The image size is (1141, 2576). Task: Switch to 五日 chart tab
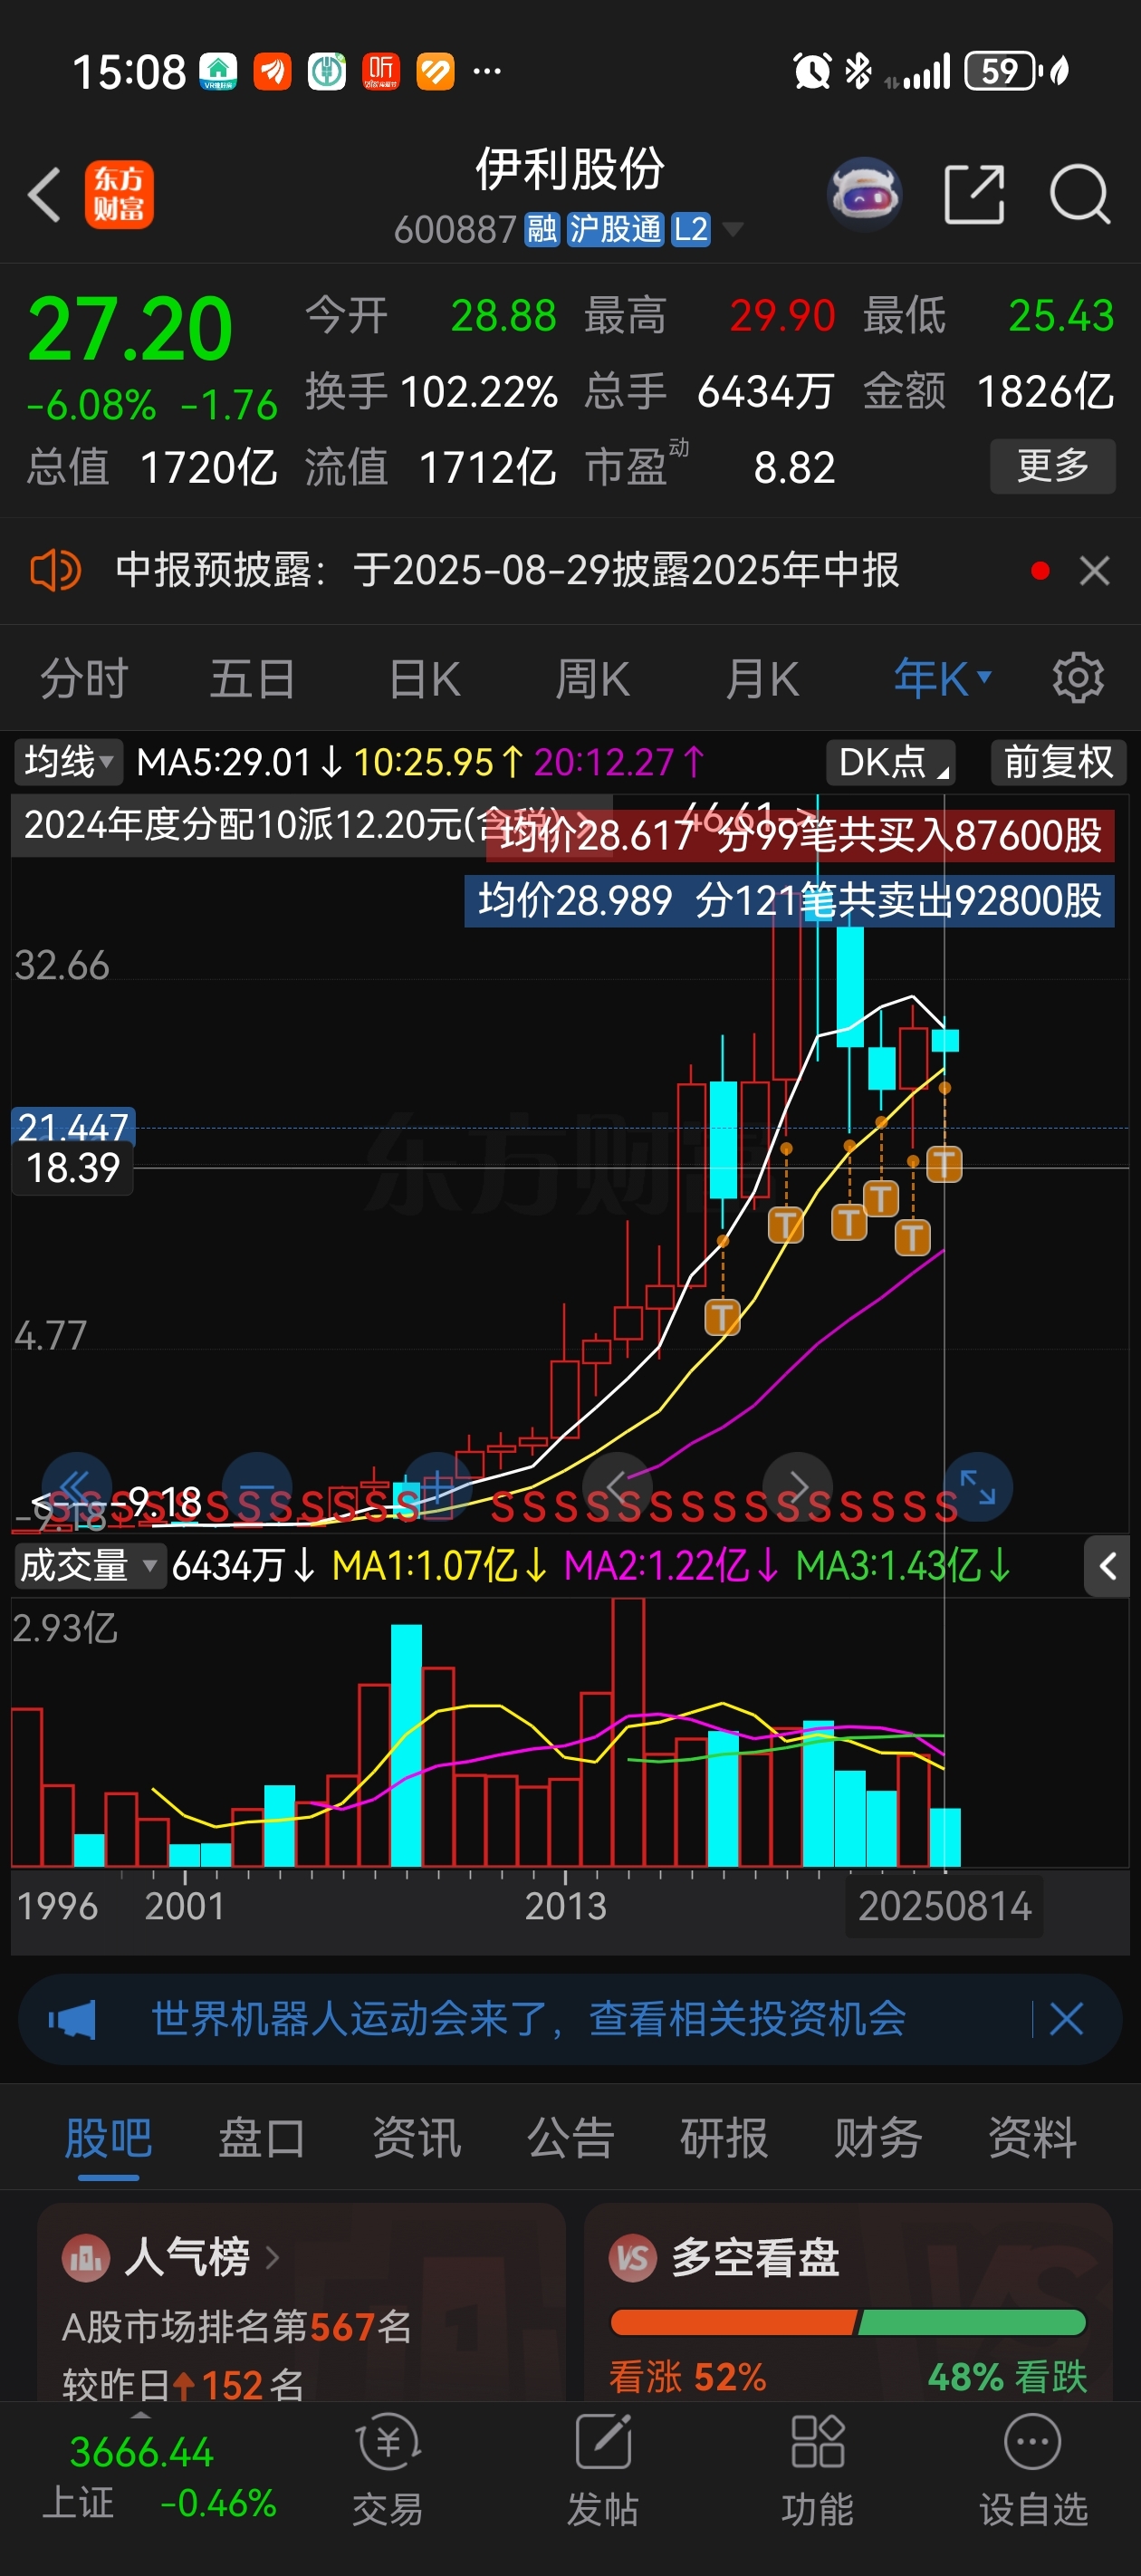pyautogui.click(x=253, y=679)
